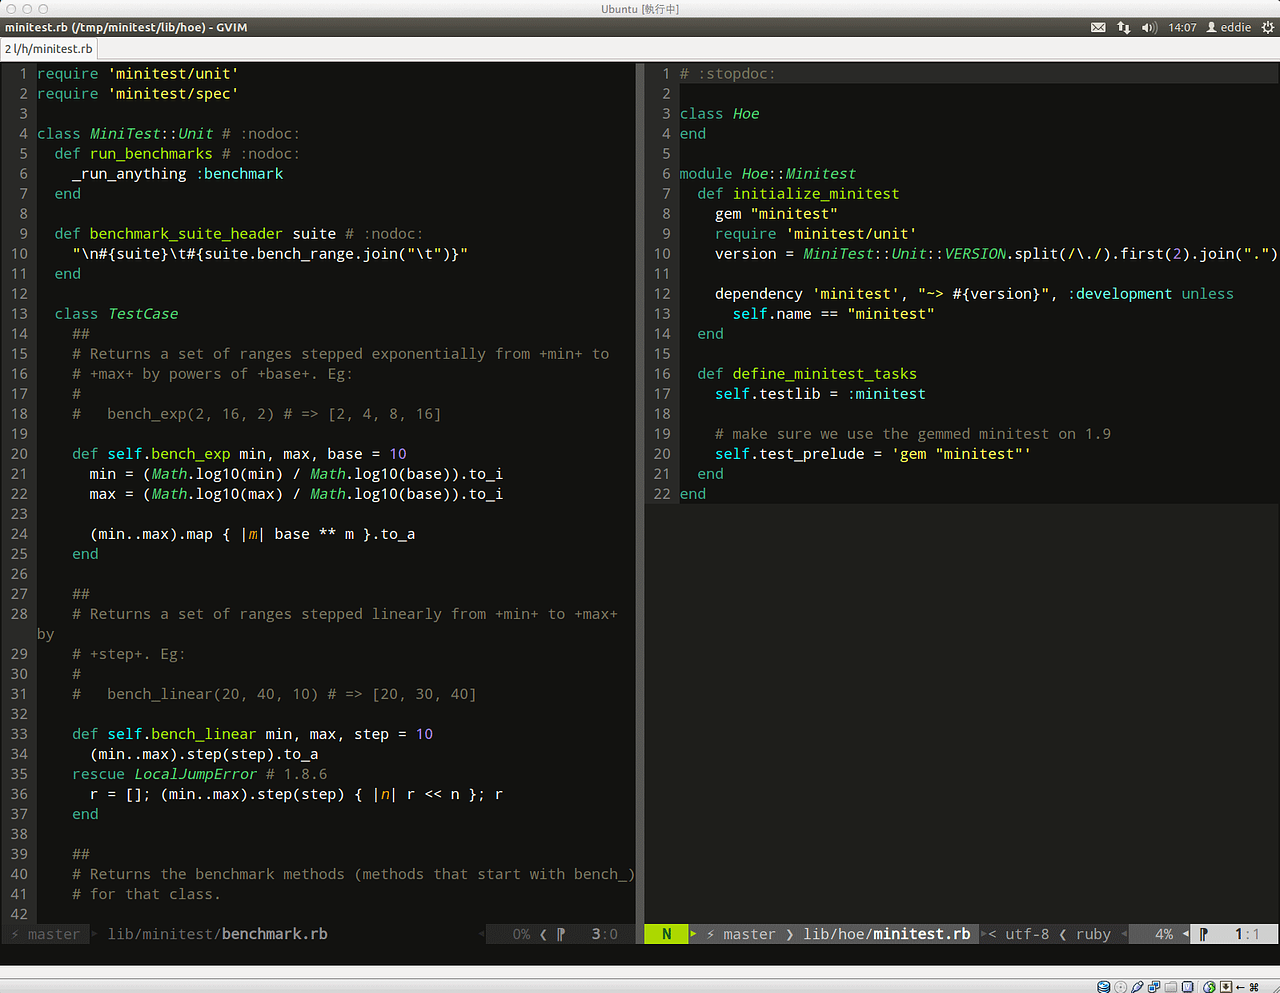Click the VirtualBox video capture icon
Image resolution: width=1280 pixels, height=993 pixels.
(x=1188, y=986)
